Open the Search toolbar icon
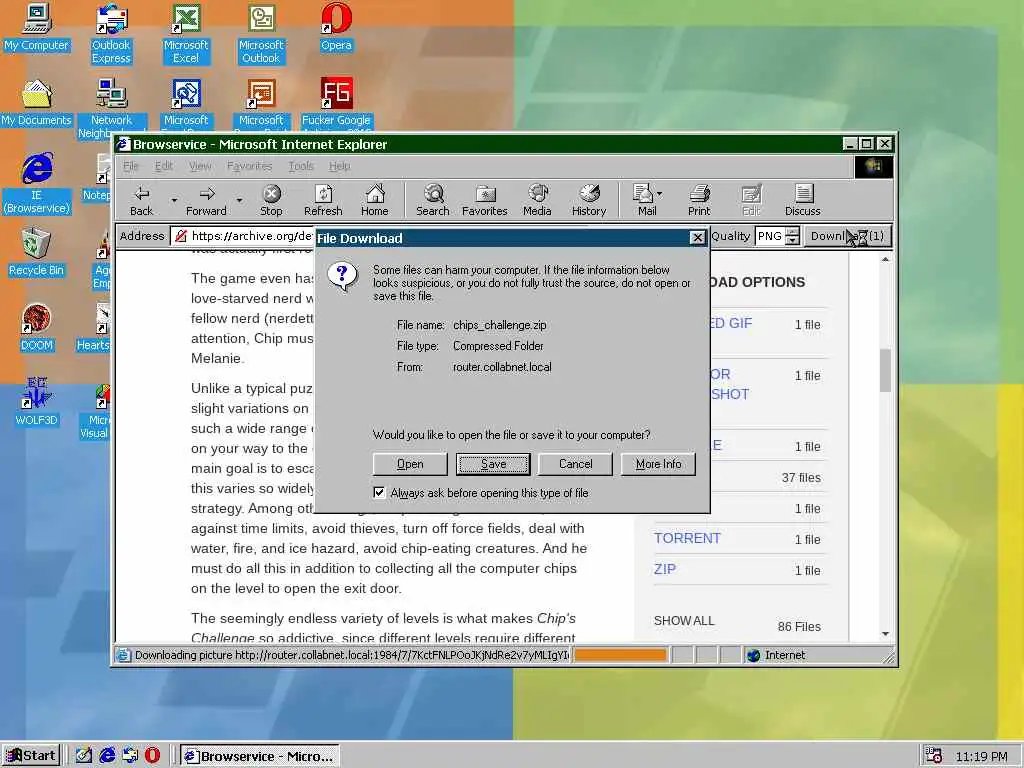1024x768 pixels. pos(433,200)
